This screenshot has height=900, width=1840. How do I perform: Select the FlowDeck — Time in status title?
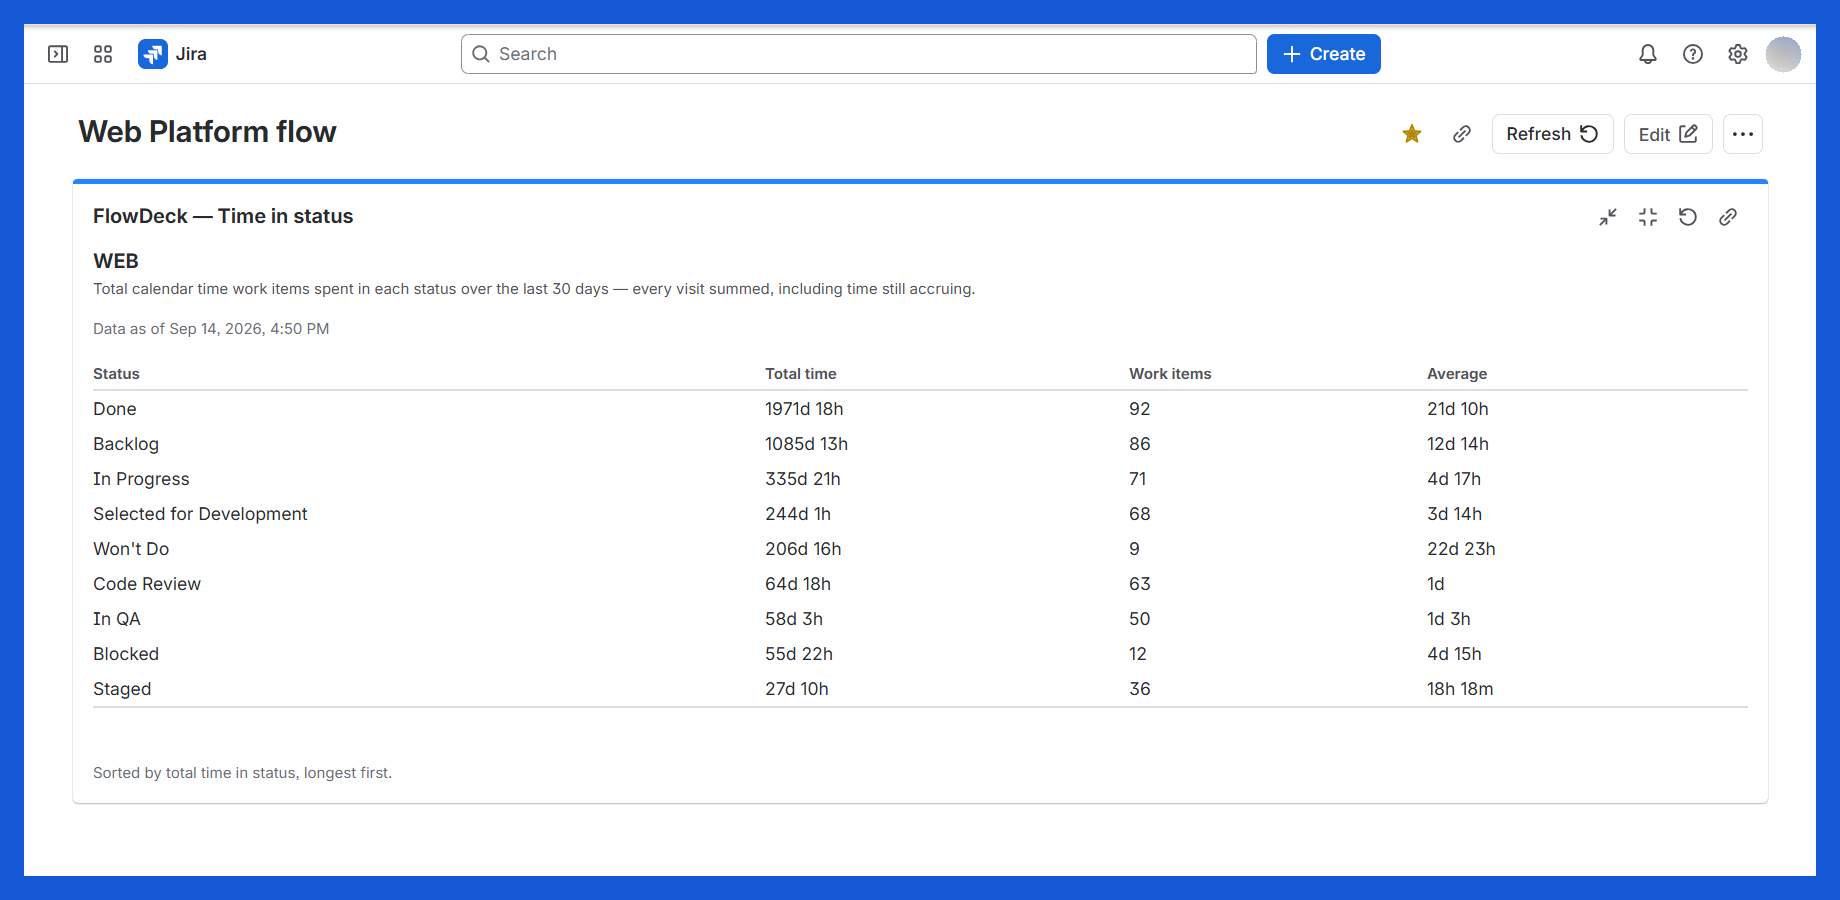(x=223, y=216)
